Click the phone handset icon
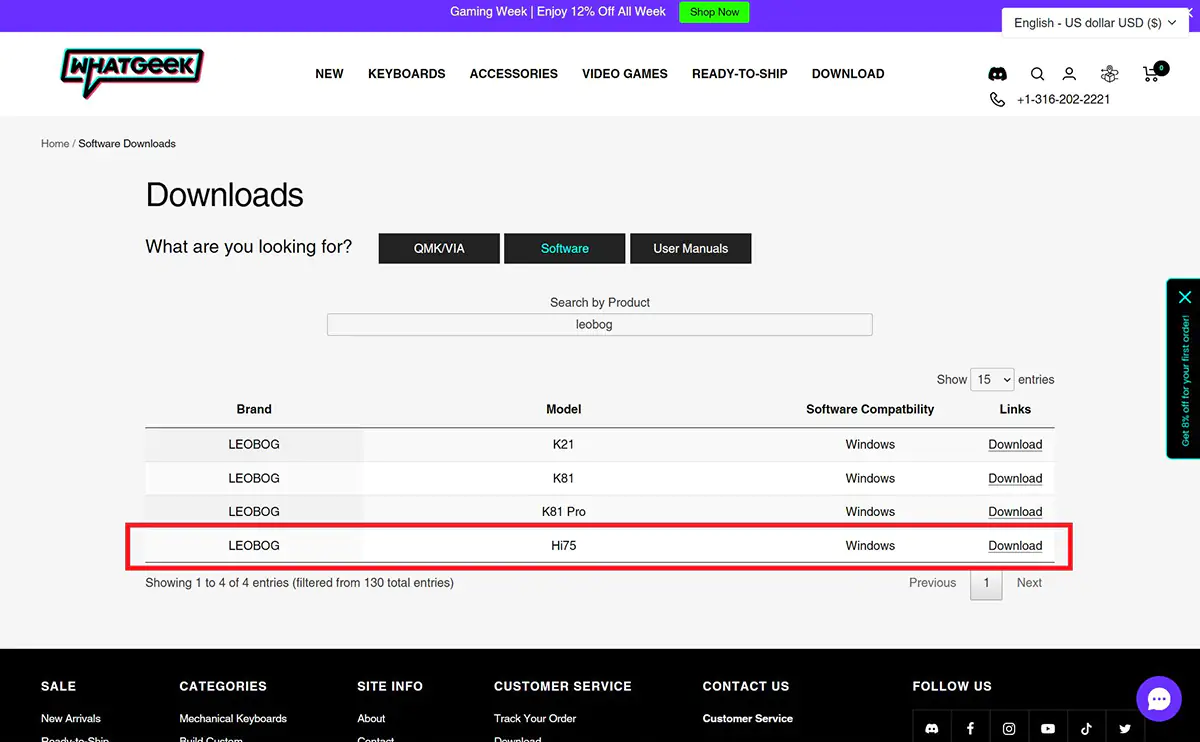 pyautogui.click(x=997, y=99)
